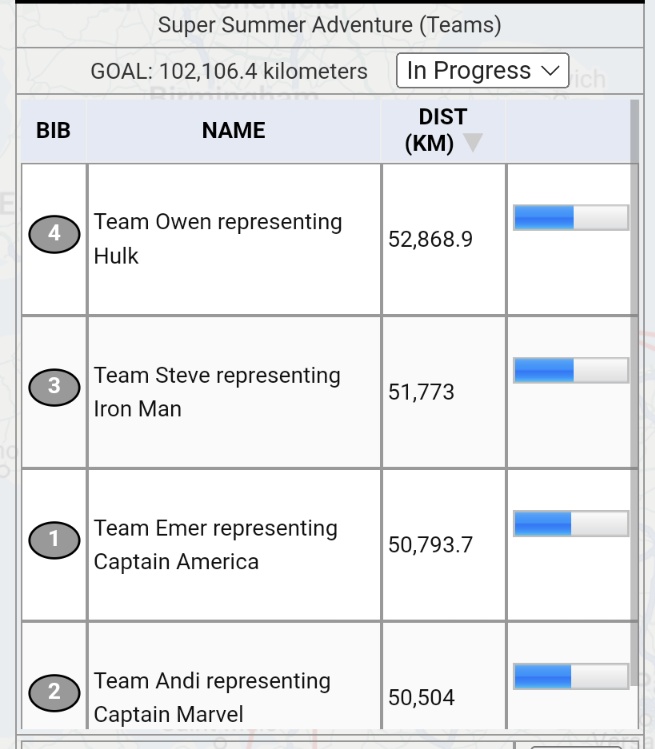Click Team Emer's progress bar
This screenshot has height=749, width=655.
click(x=570, y=524)
